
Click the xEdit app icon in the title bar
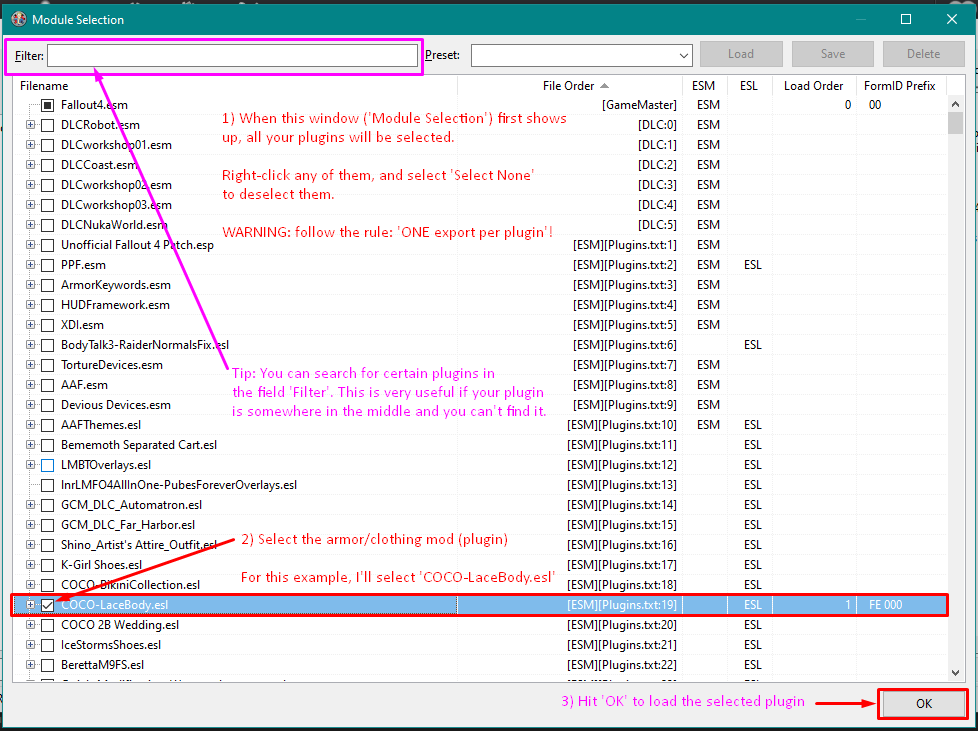click(x=19, y=19)
